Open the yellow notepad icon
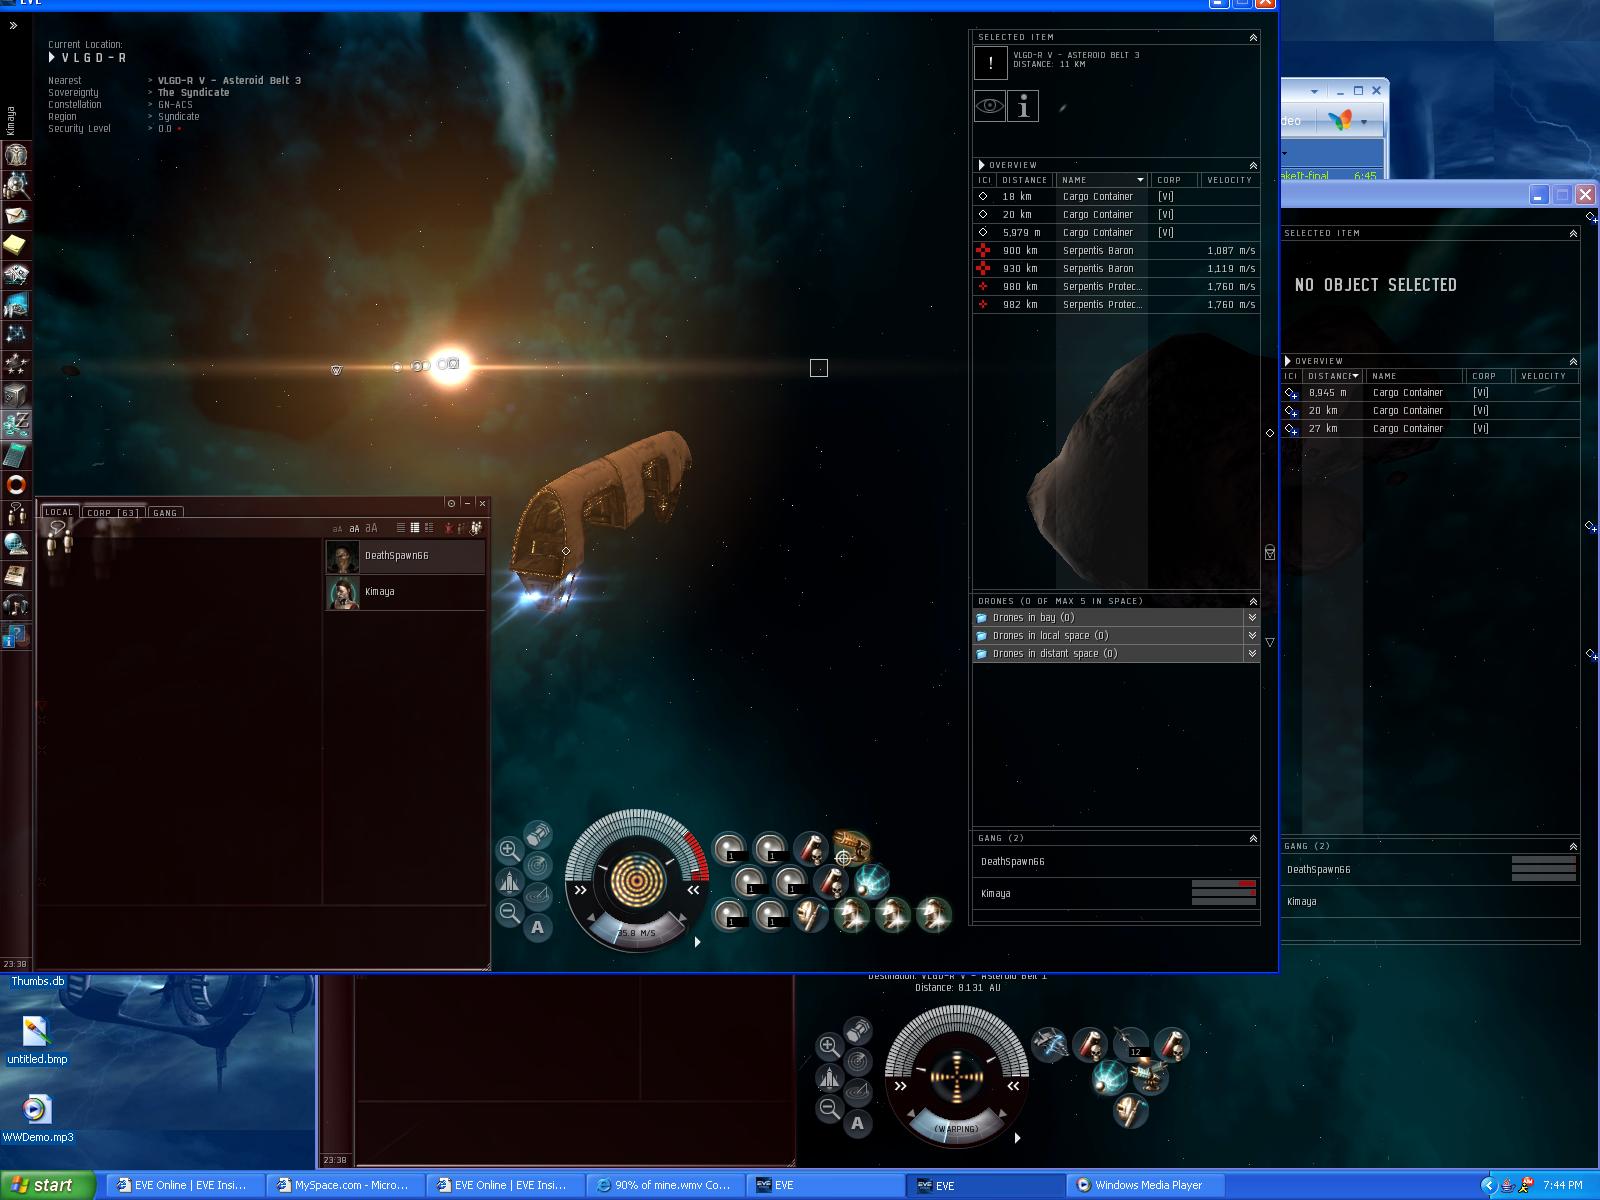1600x1200 pixels. (16, 245)
